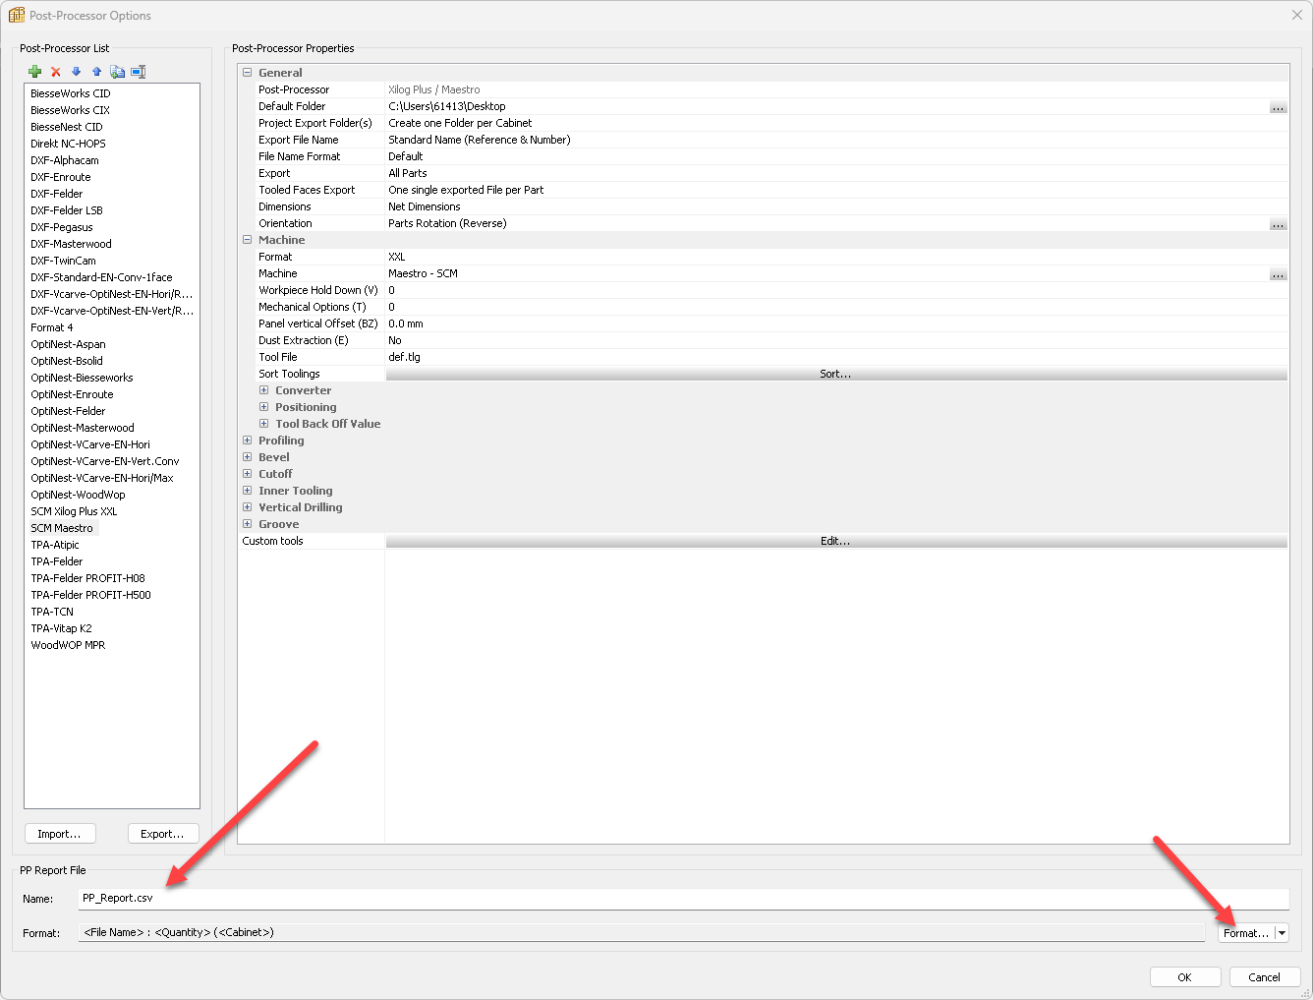
Task: Click the Sort... button for Sort Toolings
Action: coord(835,374)
